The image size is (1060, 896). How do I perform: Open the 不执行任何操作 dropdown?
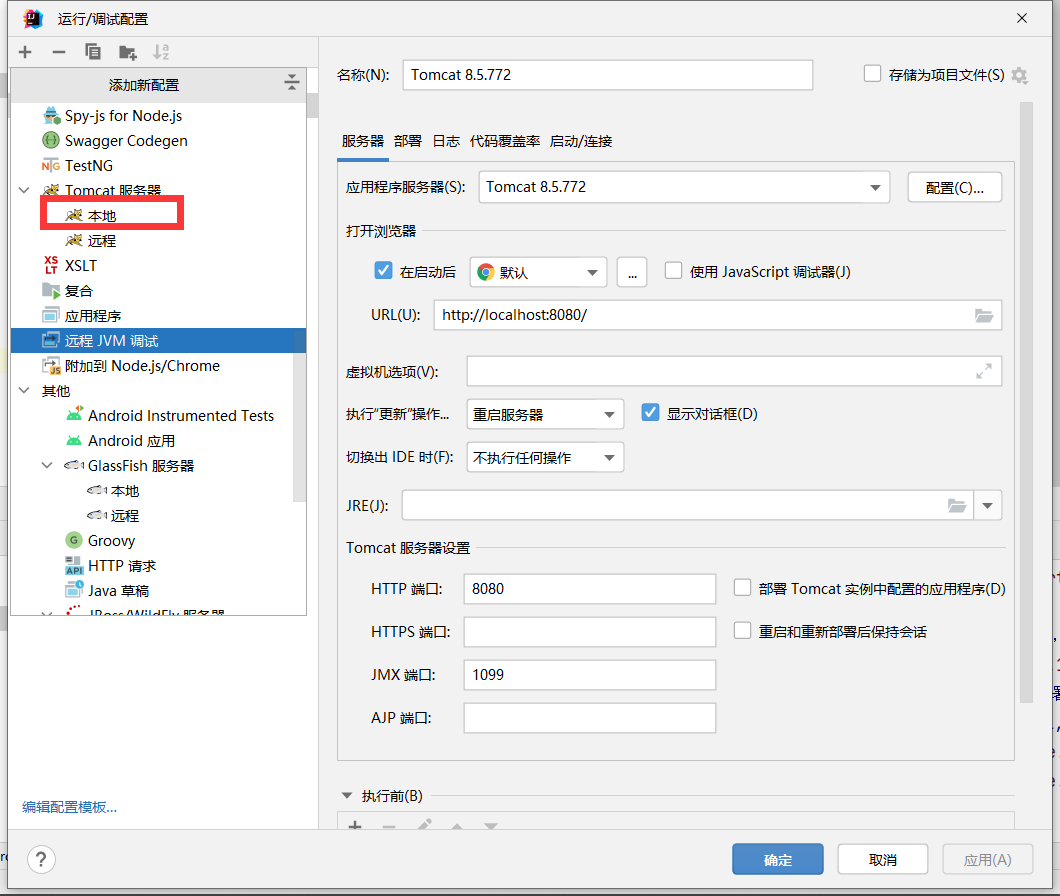[x=545, y=458]
